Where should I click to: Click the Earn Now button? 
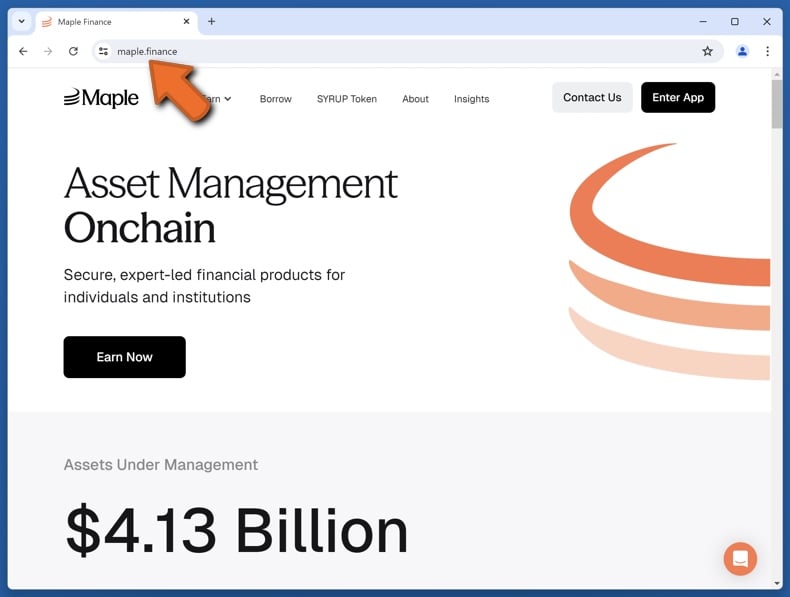[x=124, y=357]
